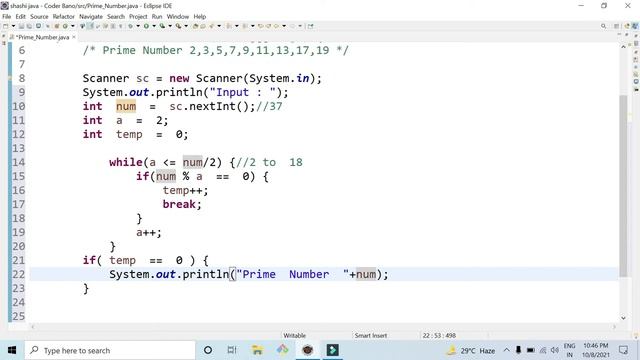Click 'temp++;' on line 16
Viewport: 640px width, 360px height.
(185, 190)
